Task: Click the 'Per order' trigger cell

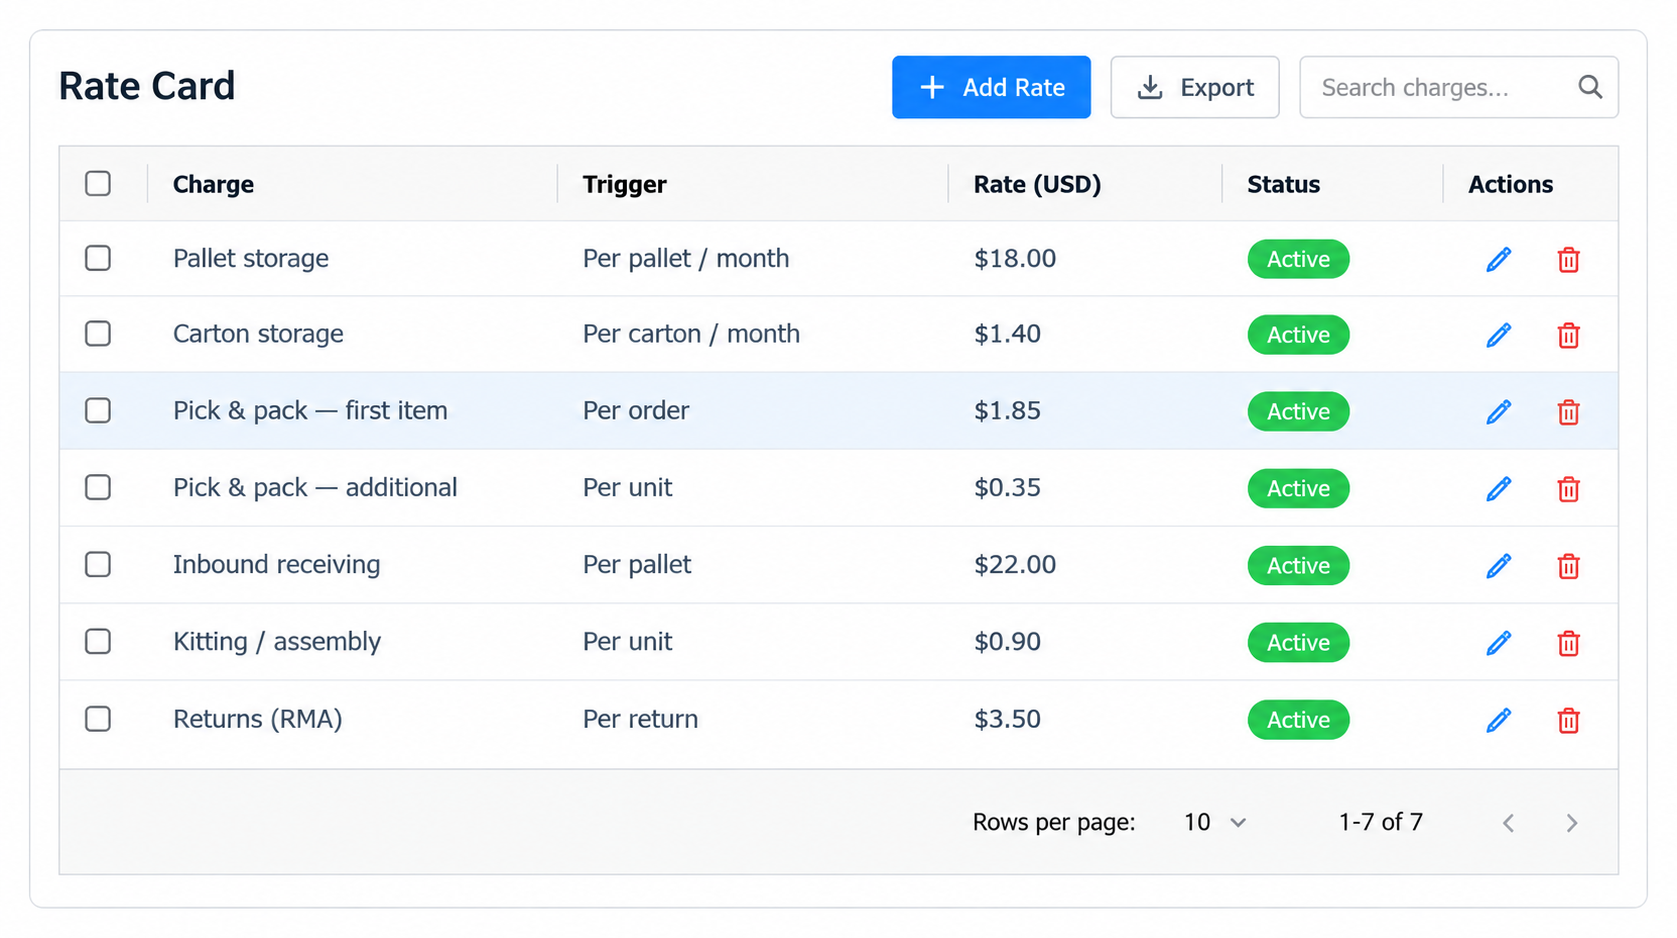Action: coord(636,411)
